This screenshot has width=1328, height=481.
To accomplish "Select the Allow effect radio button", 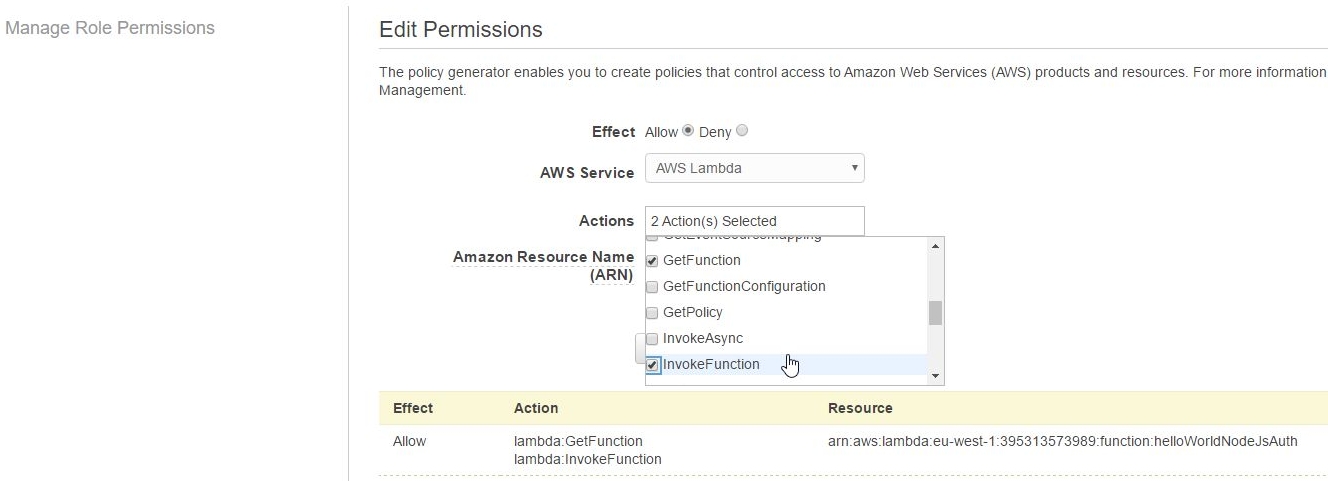I will (x=687, y=132).
